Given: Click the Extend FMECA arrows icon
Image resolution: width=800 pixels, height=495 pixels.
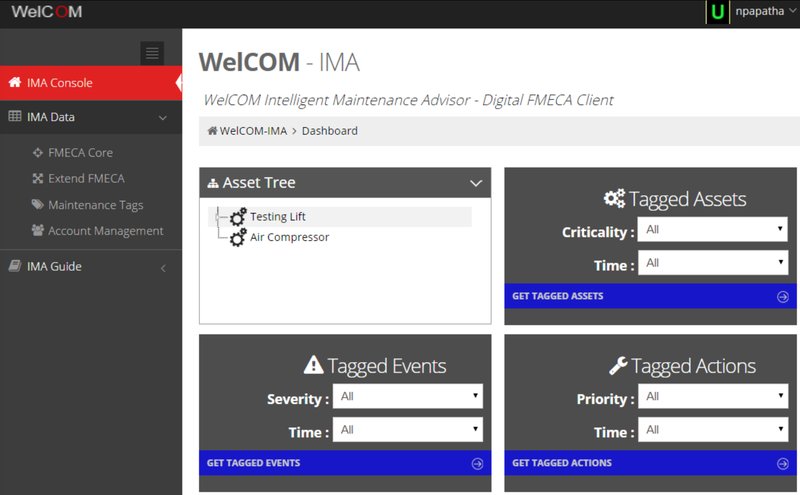Looking at the screenshot, I should tap(38, 178).
